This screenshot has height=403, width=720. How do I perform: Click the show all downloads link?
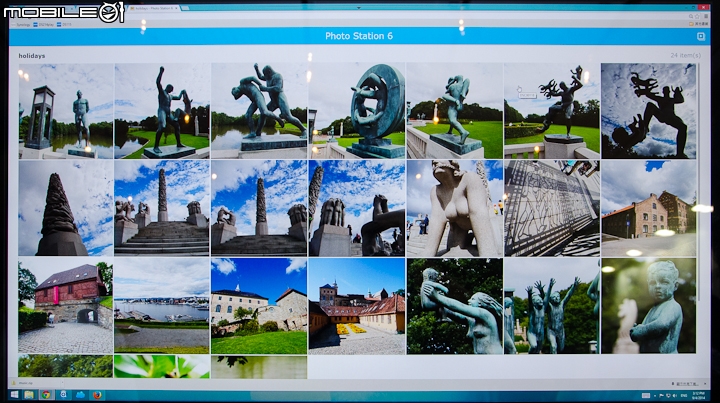(685, 383)
